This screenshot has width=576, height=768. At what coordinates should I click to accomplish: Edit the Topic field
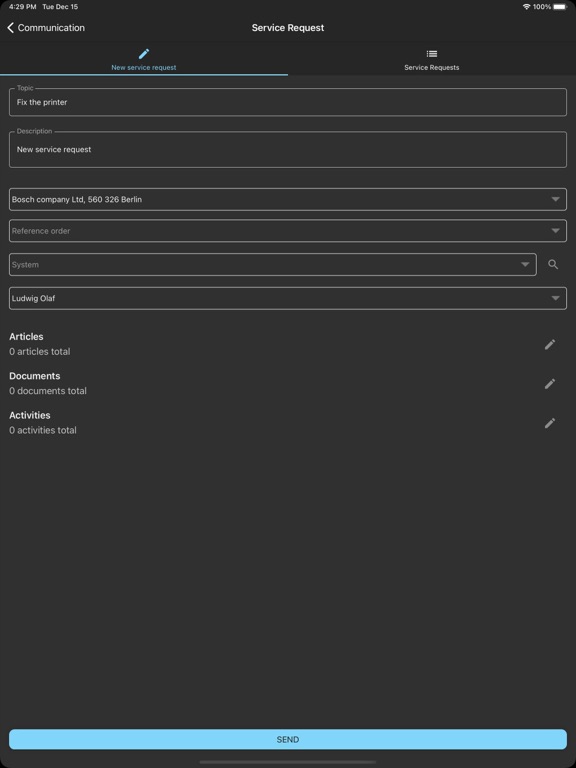[x=288, y=102]
